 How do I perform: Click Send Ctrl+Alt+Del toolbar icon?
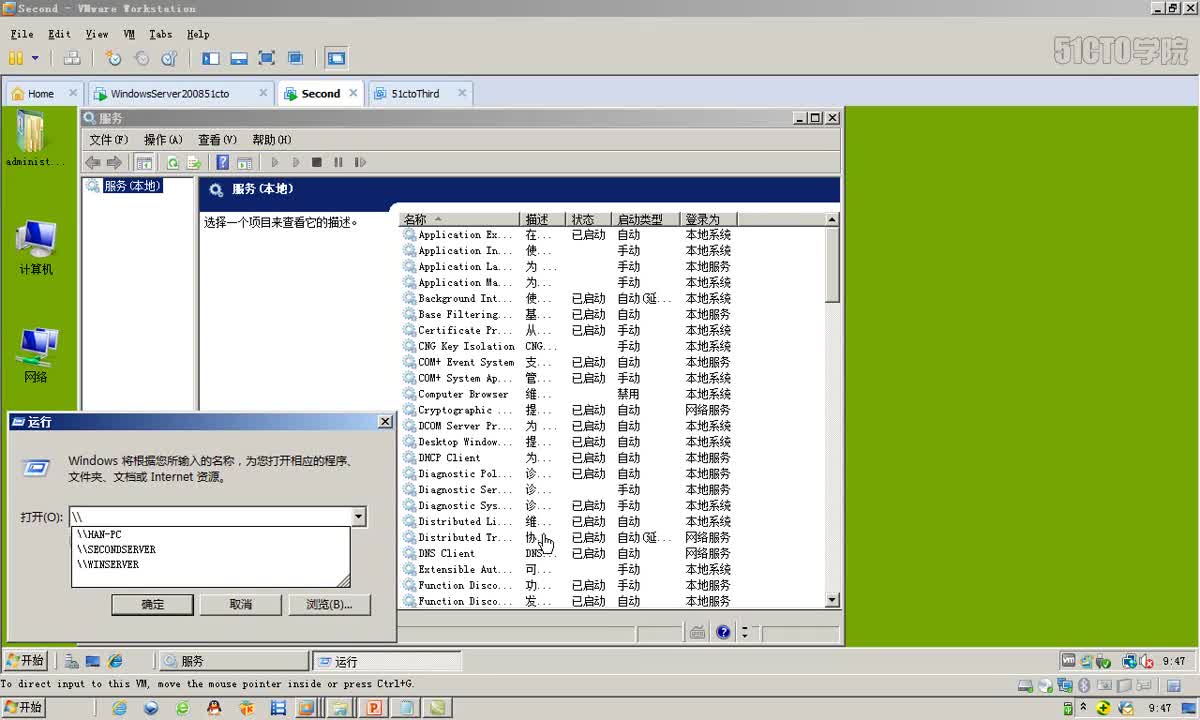tap(71, 59)
